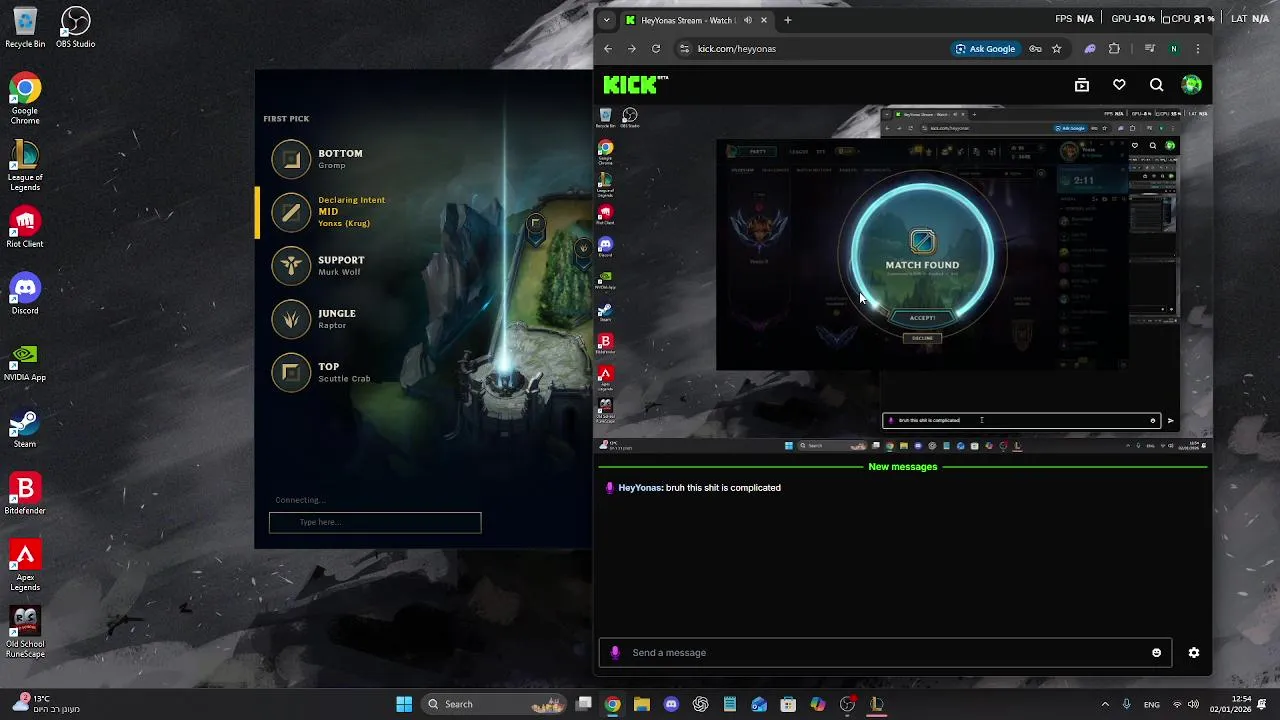Image resolution: width=1280 pixels, height=720 pixels.
Task: Click the League chat Type here field
Action: point(375,522)
